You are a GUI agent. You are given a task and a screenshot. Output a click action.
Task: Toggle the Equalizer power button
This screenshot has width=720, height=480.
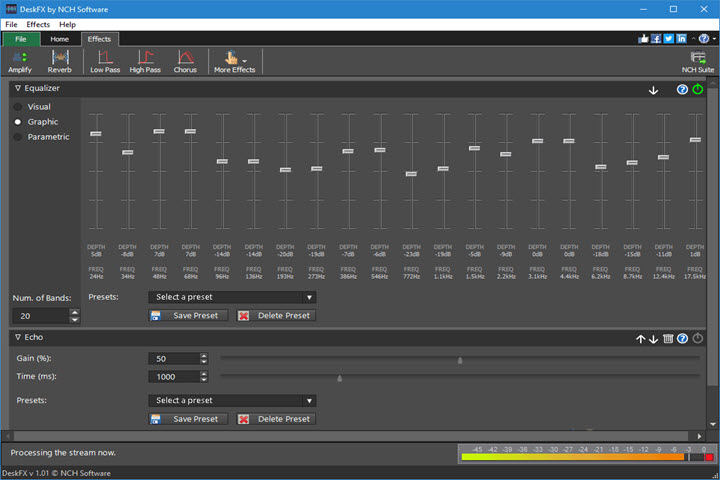point(698,89)
